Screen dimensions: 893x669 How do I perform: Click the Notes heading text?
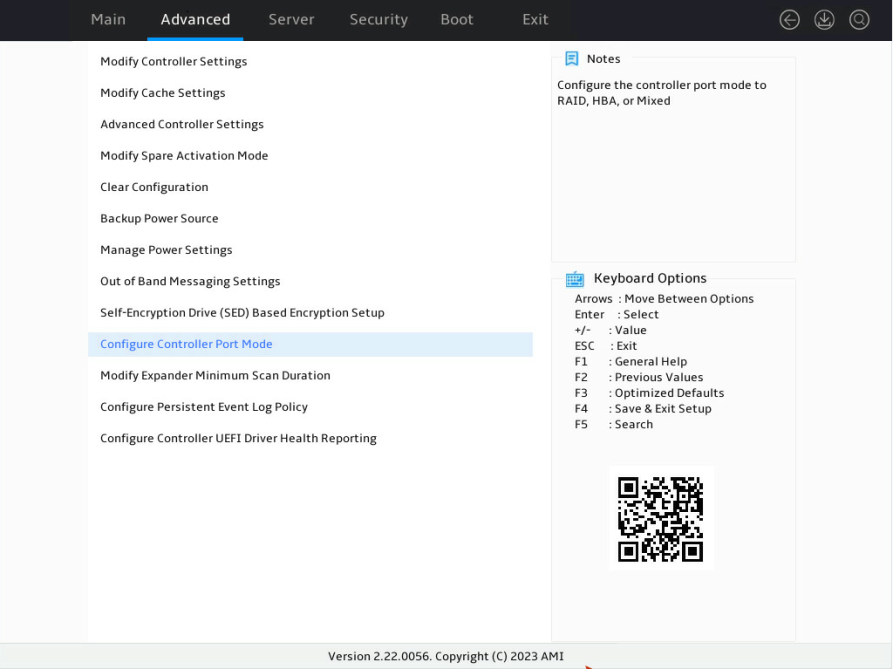click(603, 59)
